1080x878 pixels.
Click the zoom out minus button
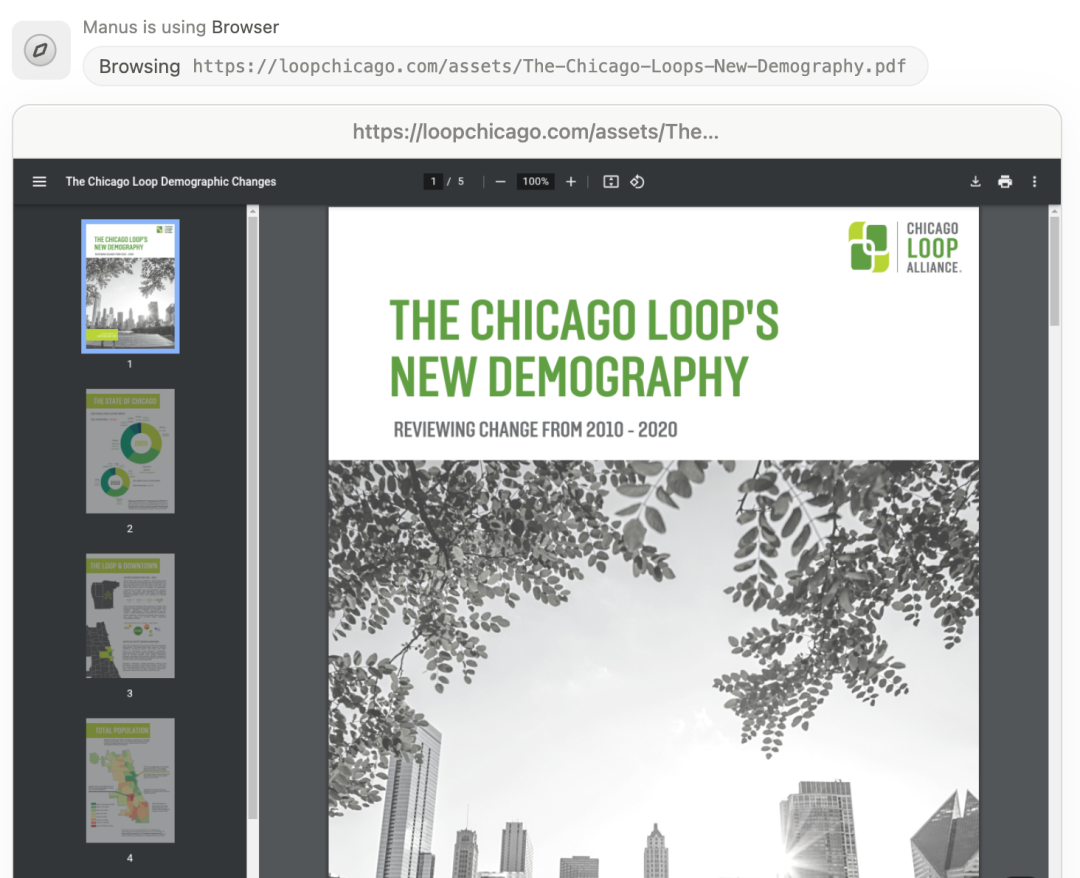click(500, 182)
